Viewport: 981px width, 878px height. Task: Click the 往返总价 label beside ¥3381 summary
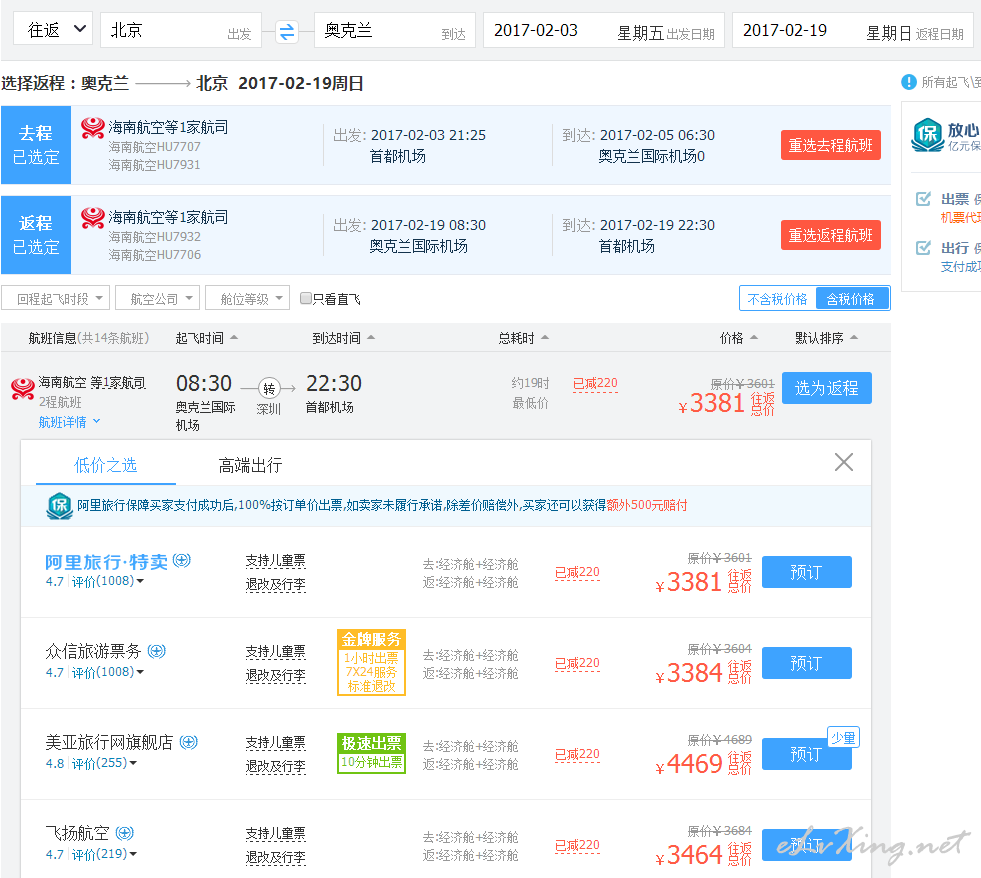pos(762,404)
